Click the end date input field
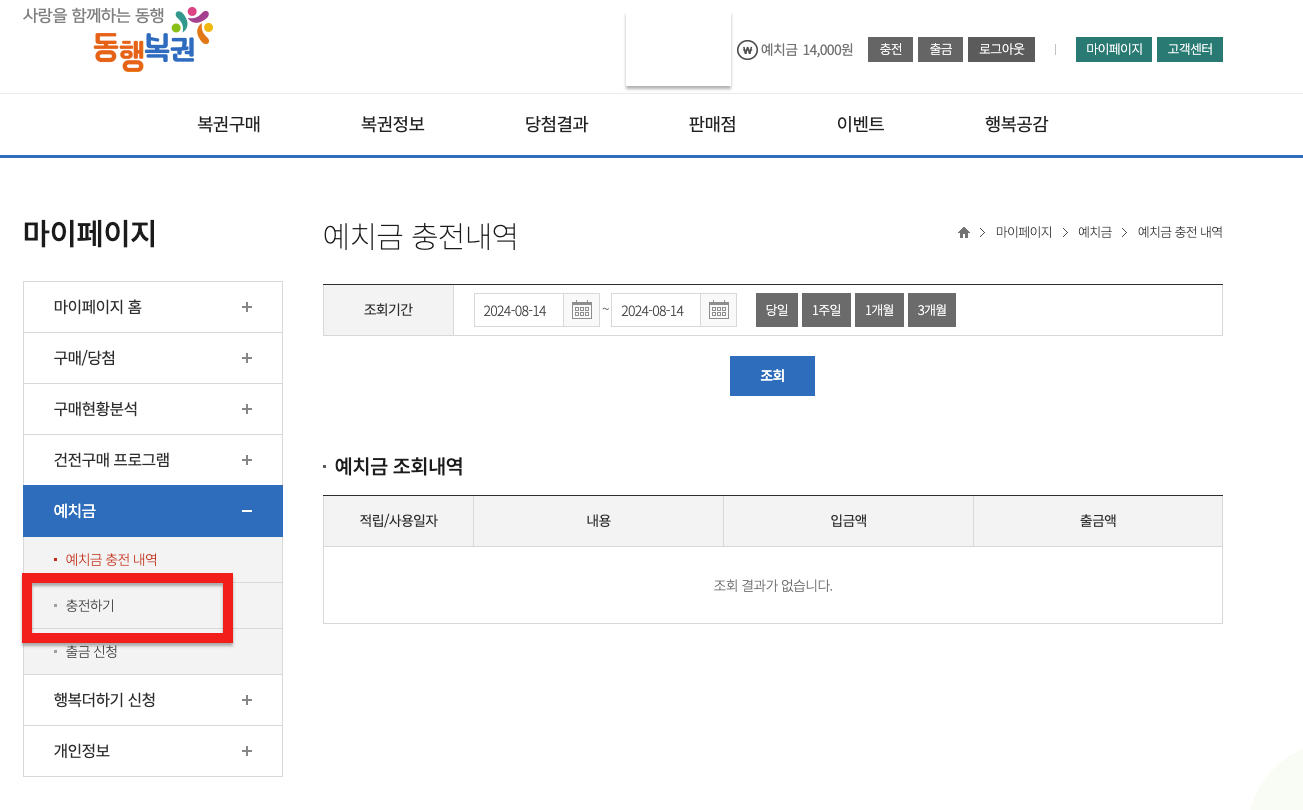This screenshot has width=1303, height=810. 656,310
